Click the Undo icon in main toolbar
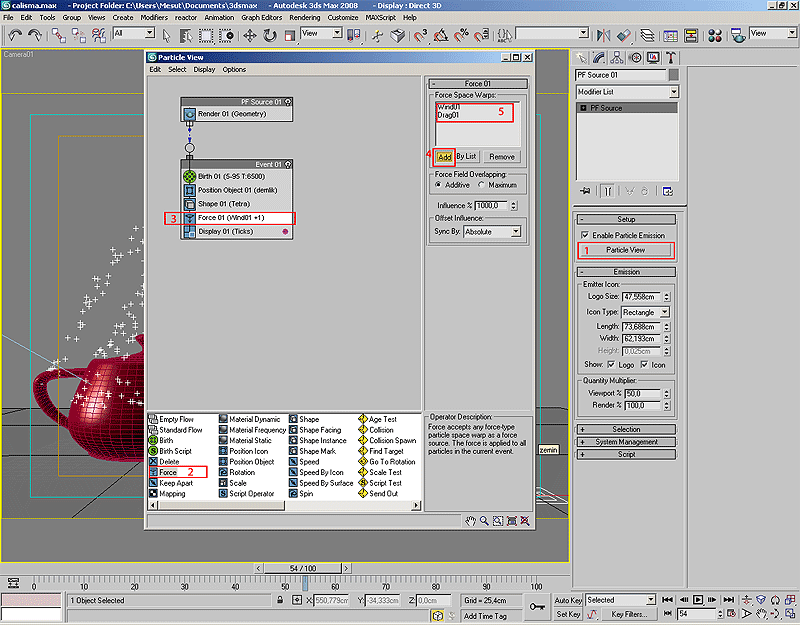The image size is (800, 625). tap(15, 34)
